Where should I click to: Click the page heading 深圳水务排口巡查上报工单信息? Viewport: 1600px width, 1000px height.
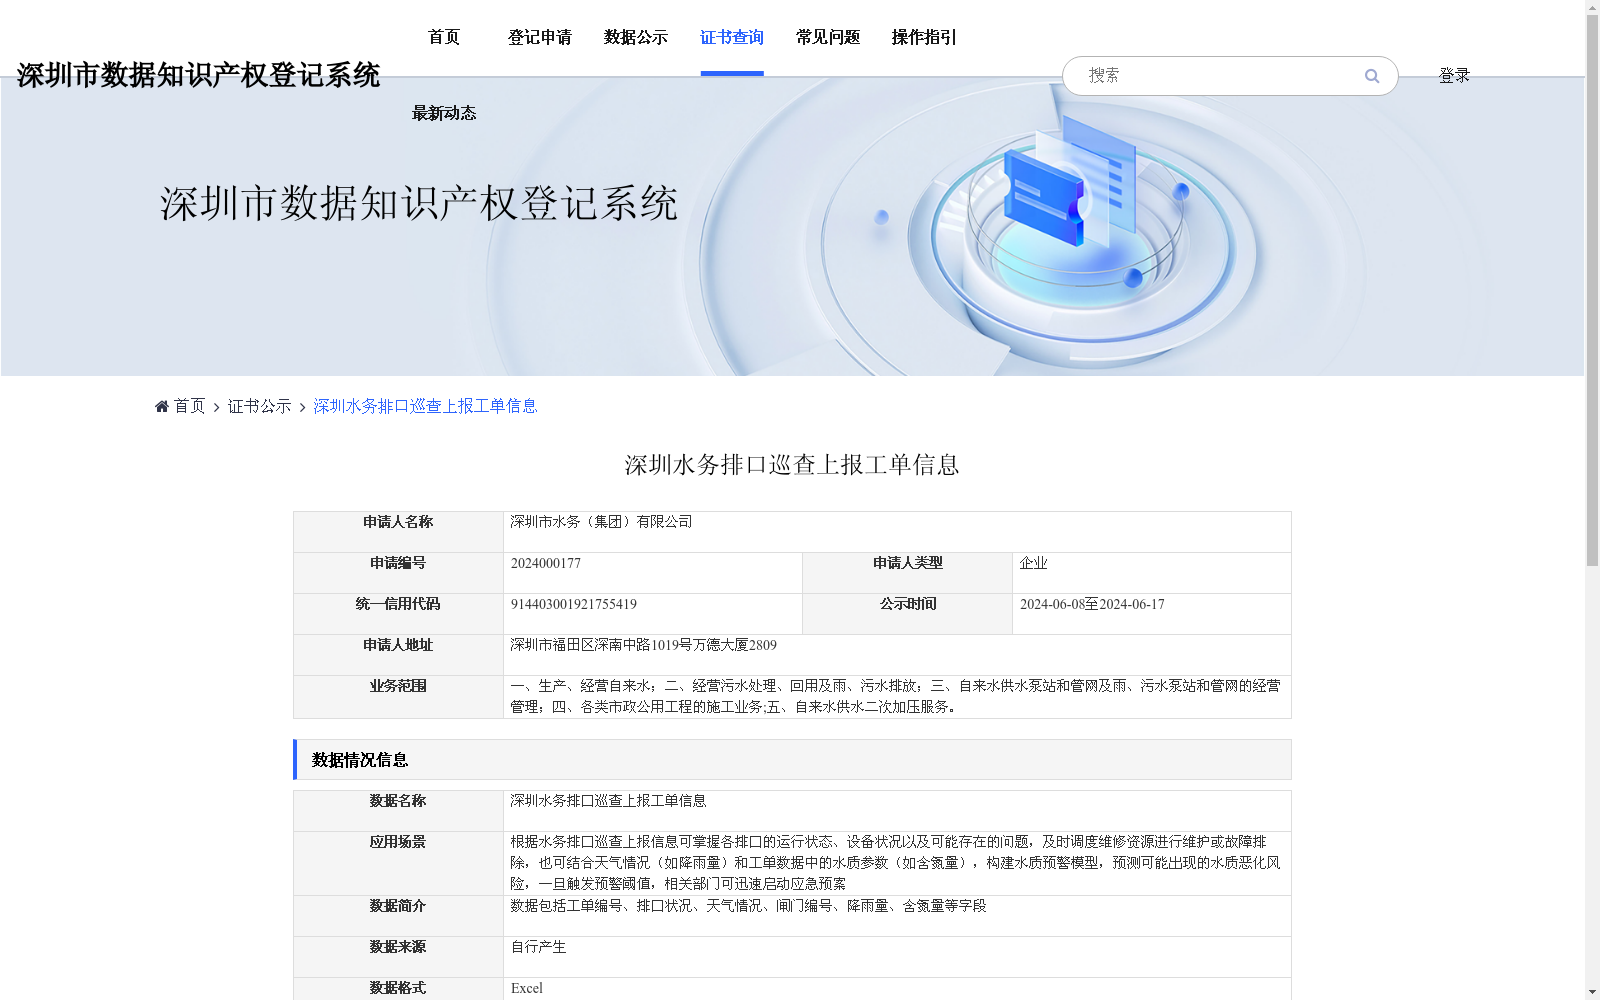(792, 465)
